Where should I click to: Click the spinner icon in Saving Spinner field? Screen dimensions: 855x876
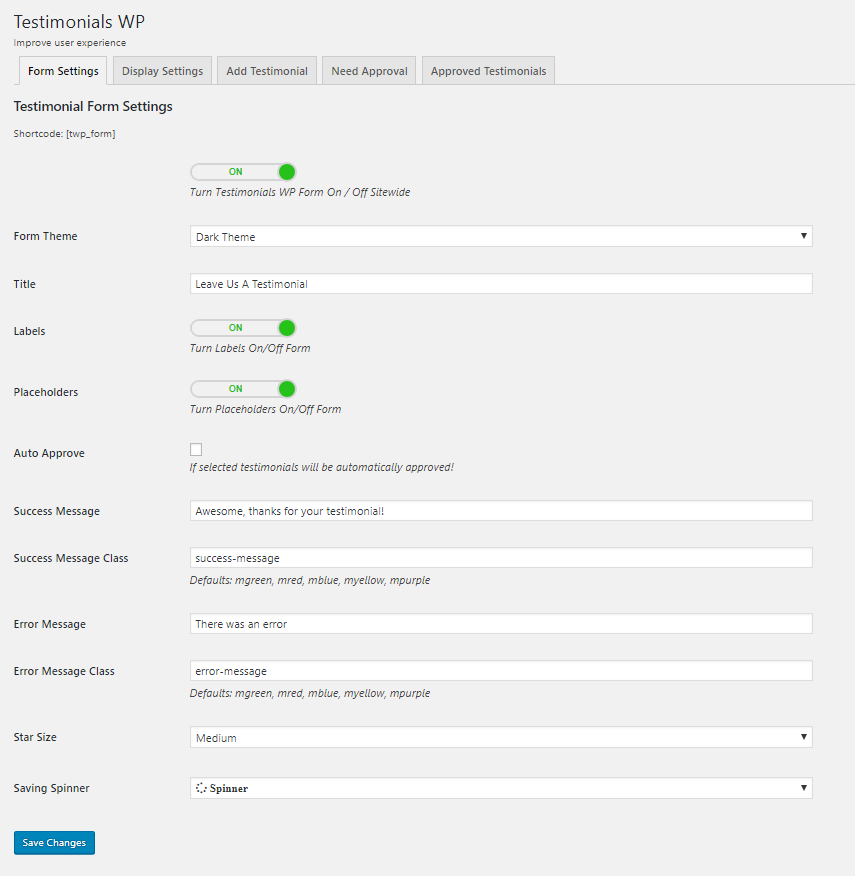coord(201,788)
